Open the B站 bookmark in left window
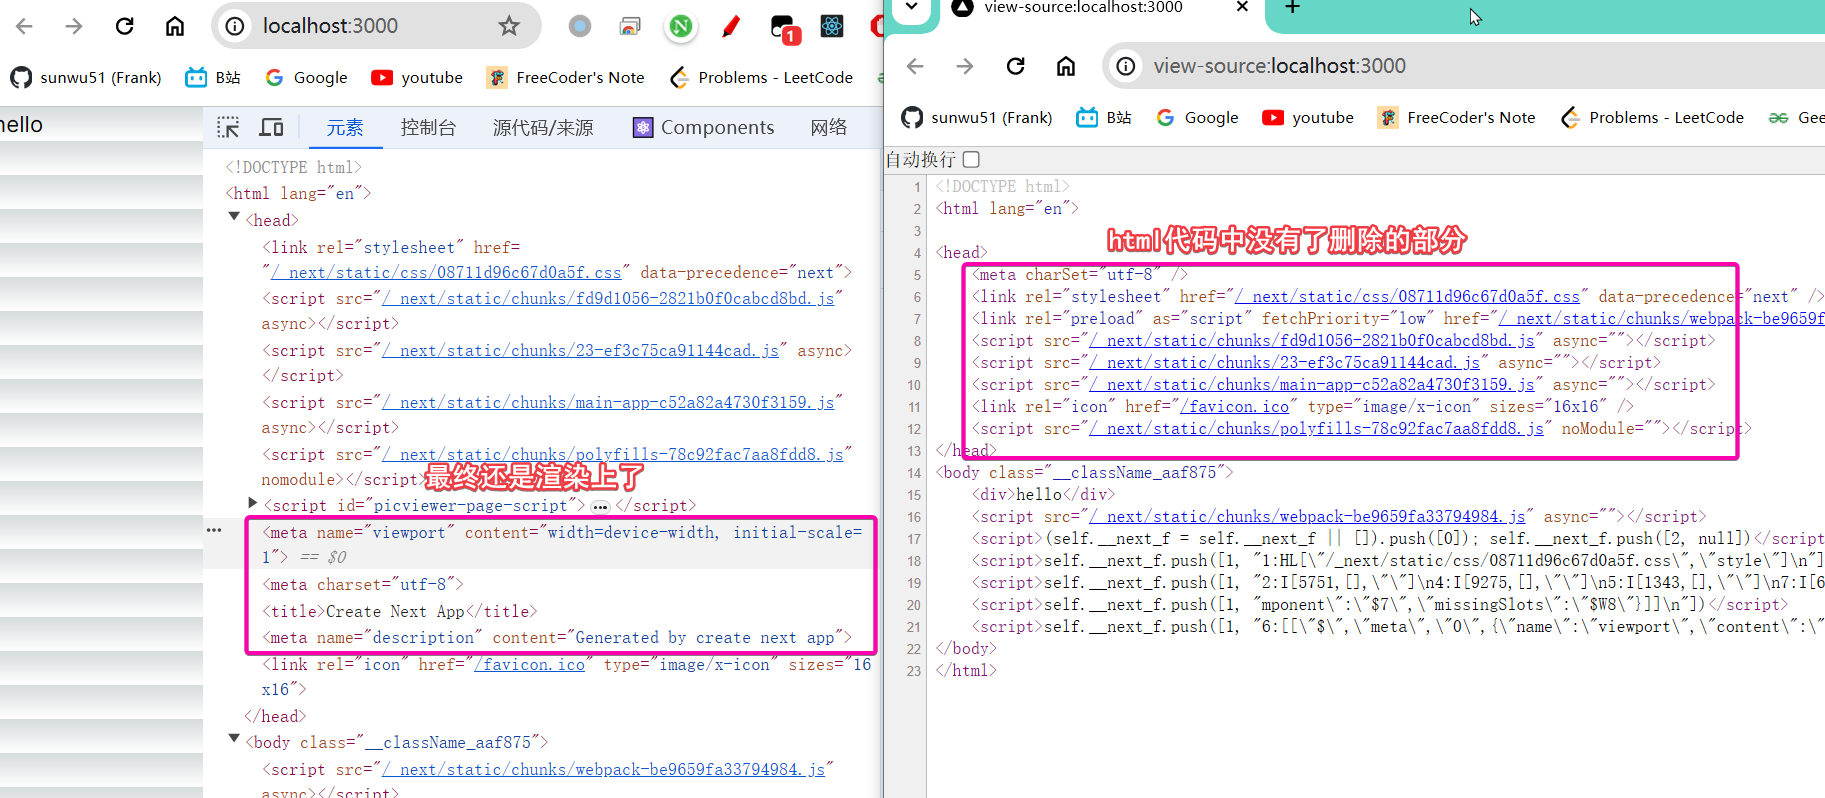1825x798 pixels. (x=213, y=77)
